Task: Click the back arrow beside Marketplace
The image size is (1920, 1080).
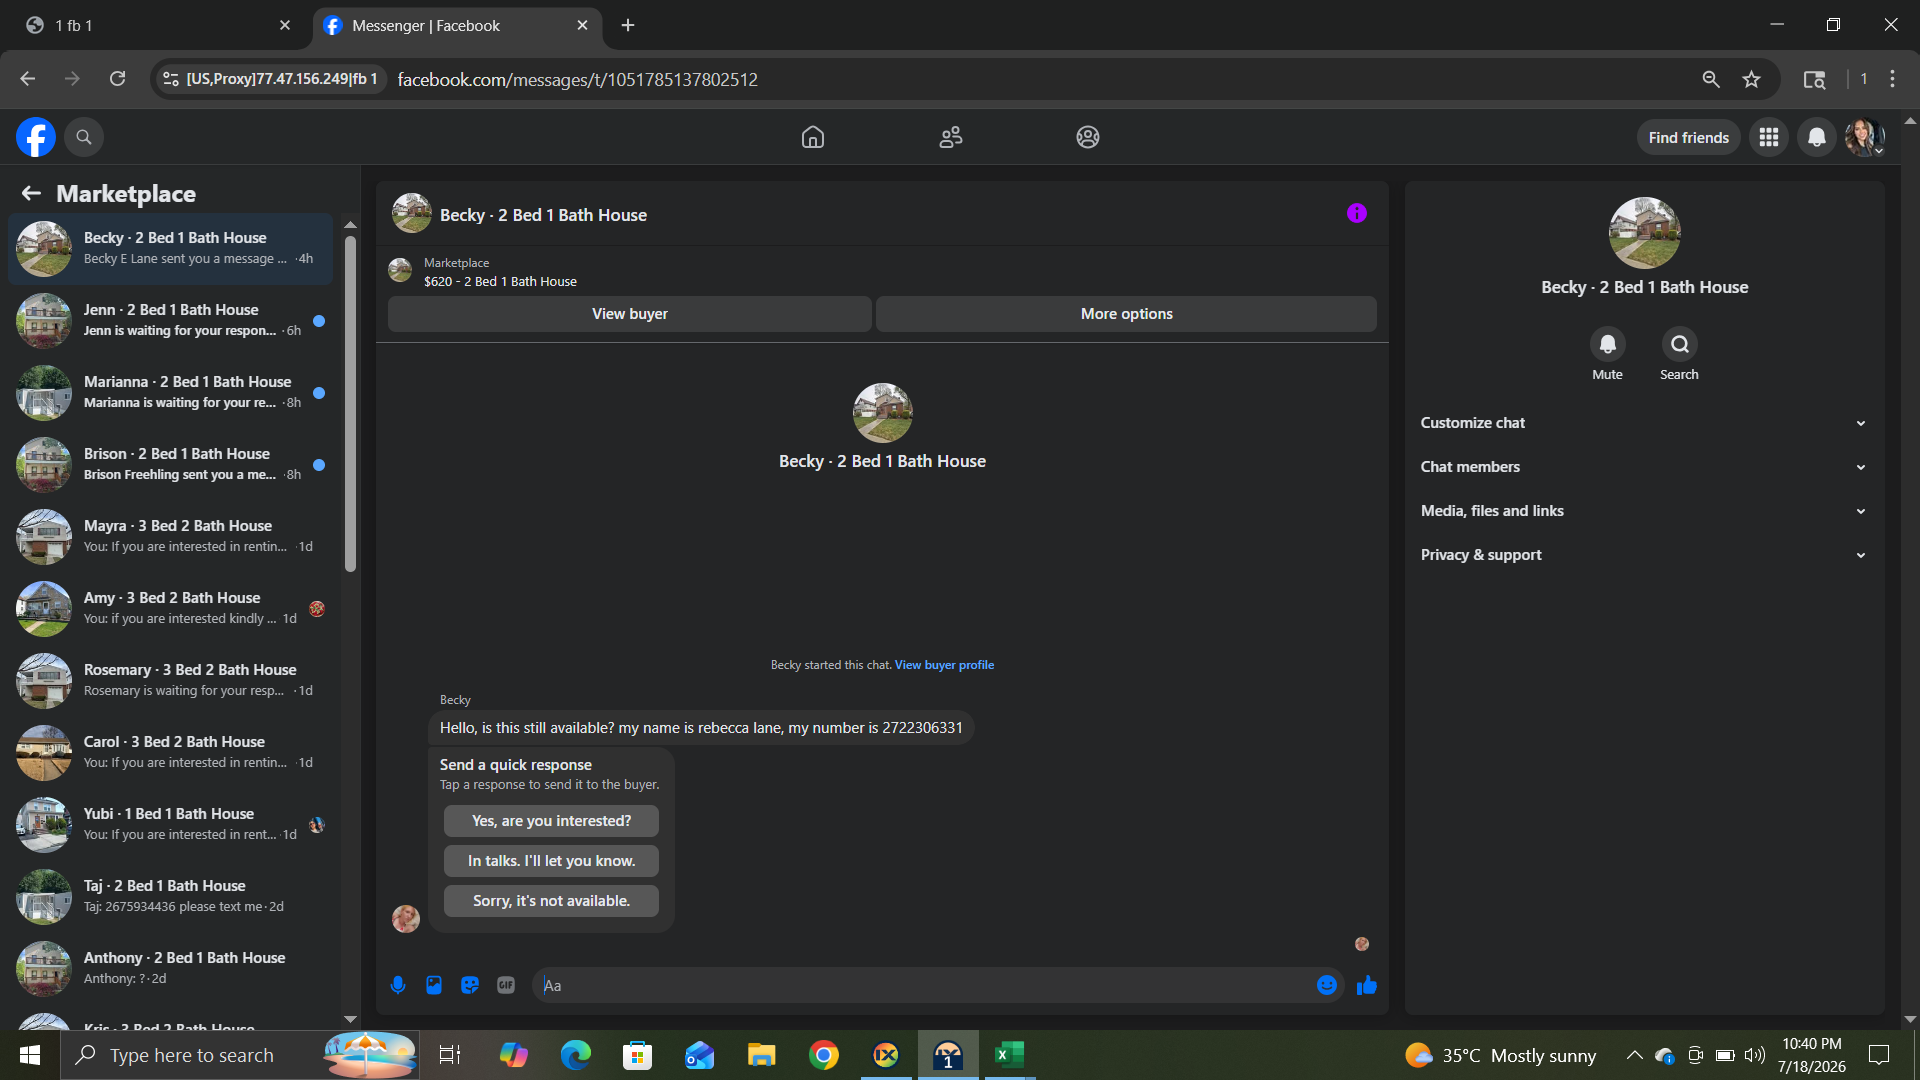Action: point(31,193)
